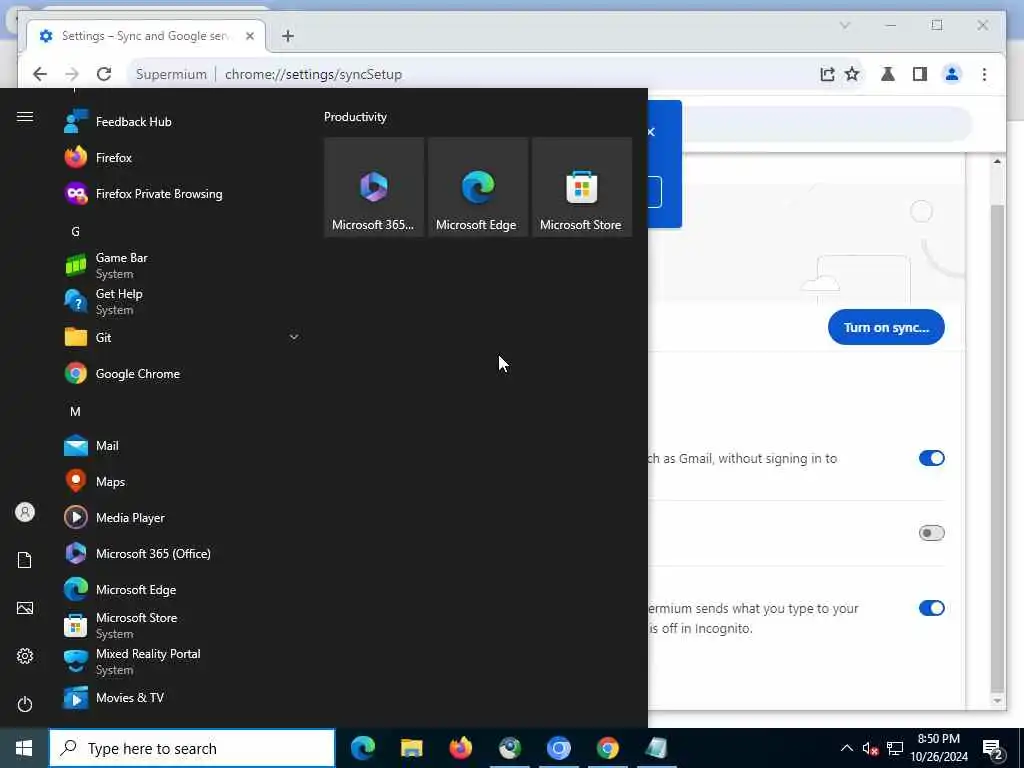Share this page icon in address bar
Screen dimensions: 1024x768
pos(827,74)
